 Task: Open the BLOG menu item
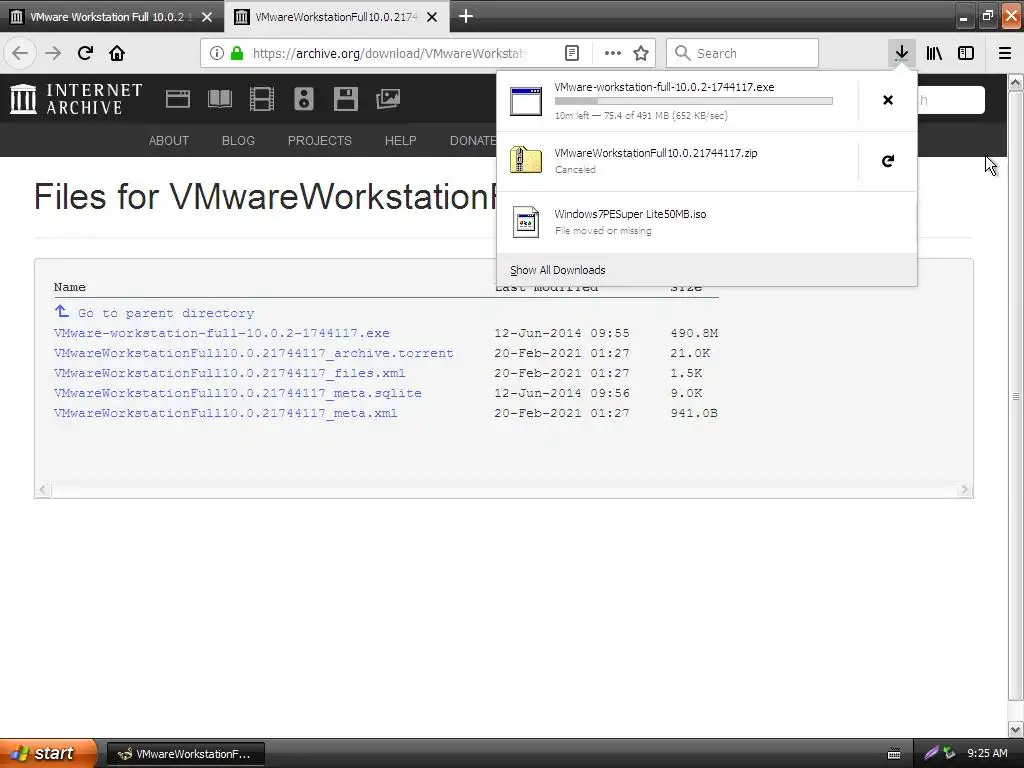(x=238, y=140)
